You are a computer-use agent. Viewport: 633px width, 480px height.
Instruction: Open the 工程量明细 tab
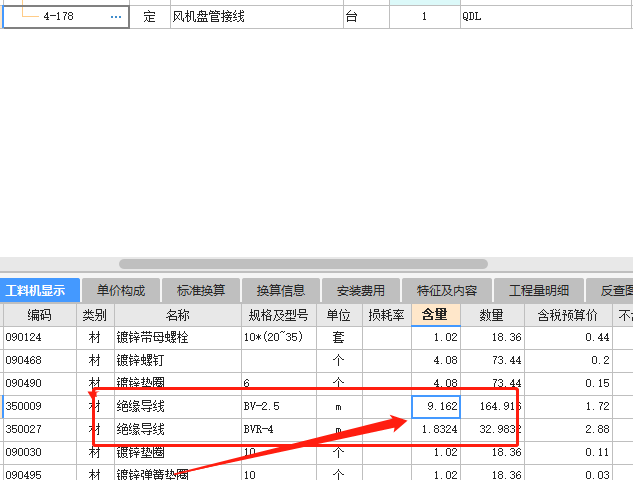pos(539,290)
